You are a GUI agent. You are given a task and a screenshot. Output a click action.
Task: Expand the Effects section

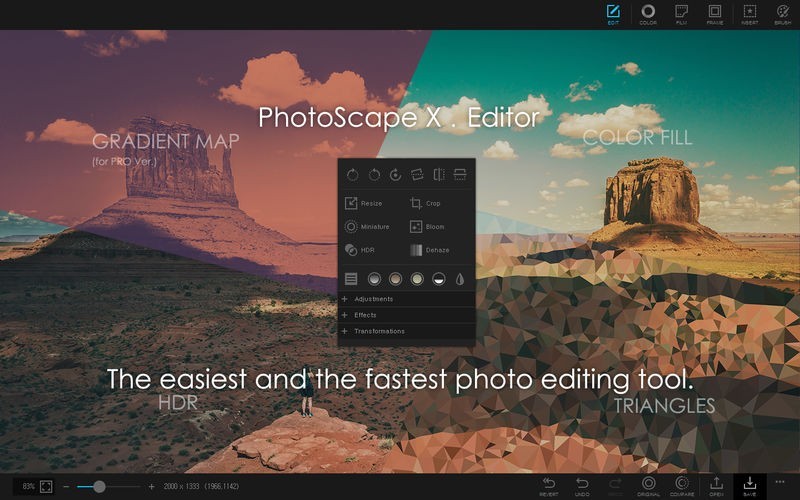coord(407,315)
